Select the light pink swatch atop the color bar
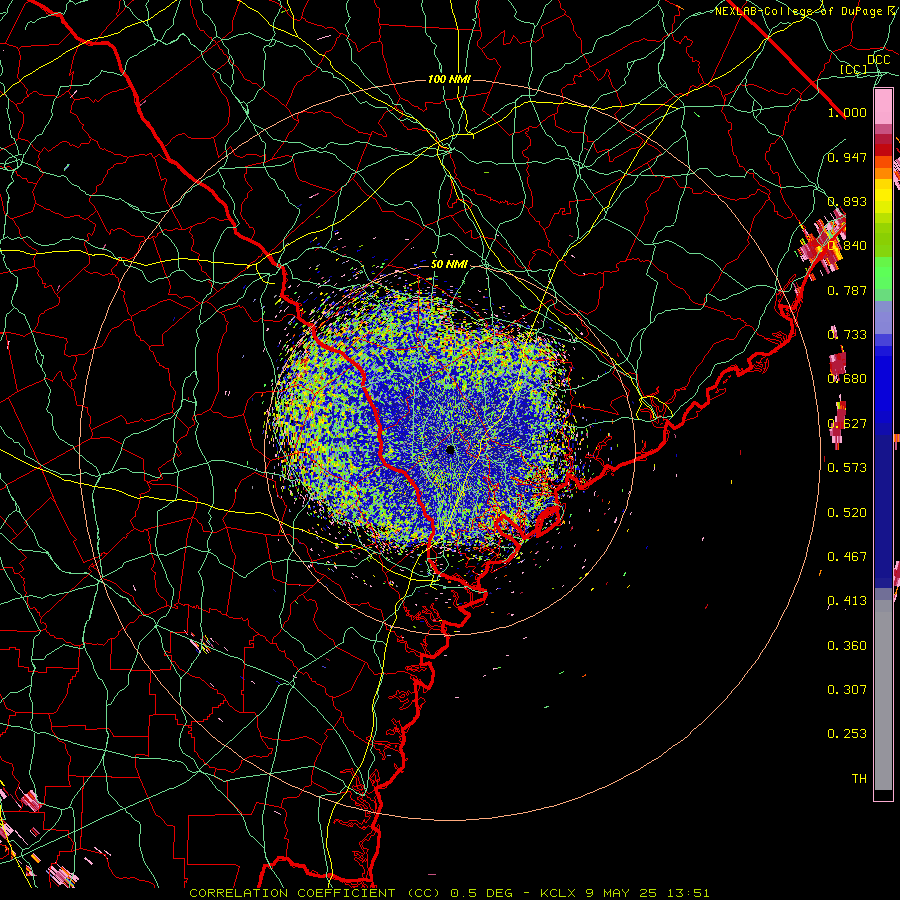The width and height of the screenshot is (900, 900). tap(883, 107)
